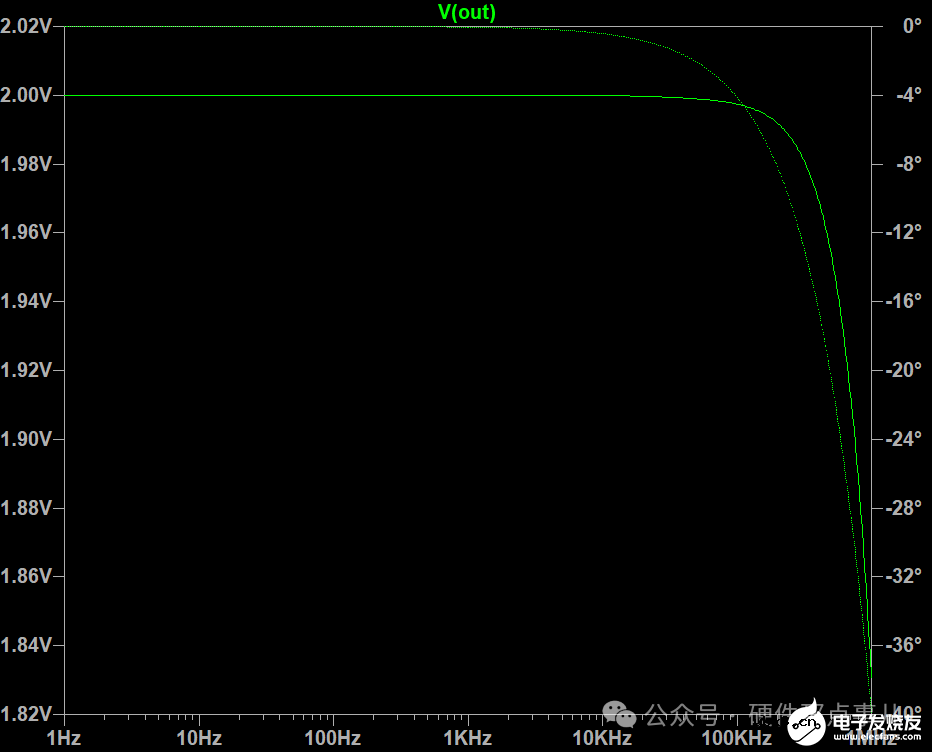This screenshot has height=752, width=932.
Task: Select the -4° phase axis tick
Action: click(x=908, y=95)
